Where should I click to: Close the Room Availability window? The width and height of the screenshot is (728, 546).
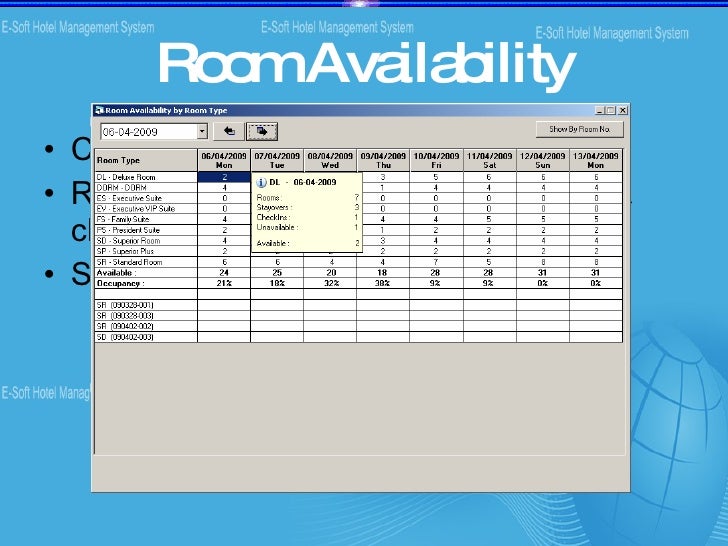pyautogui.click(x=623, y=110)
